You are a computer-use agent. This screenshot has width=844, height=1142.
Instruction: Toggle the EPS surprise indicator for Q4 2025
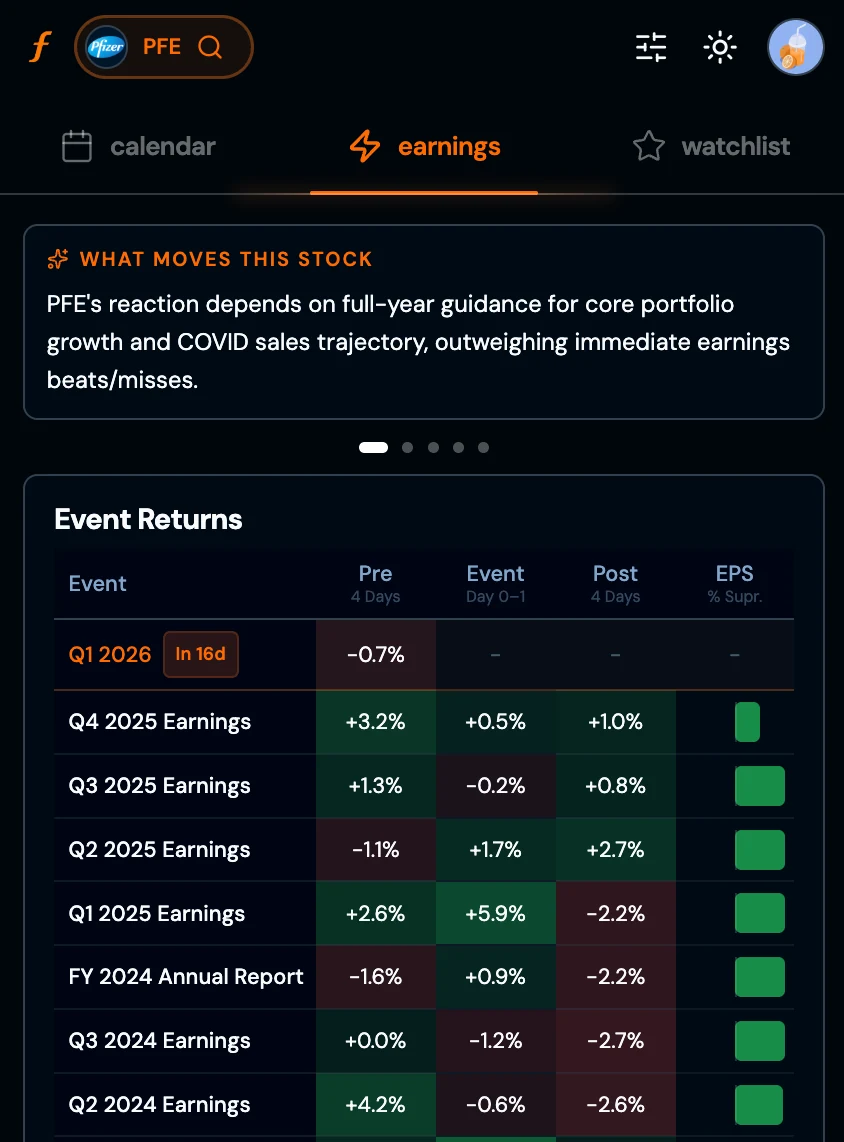[x=747, y=722]
